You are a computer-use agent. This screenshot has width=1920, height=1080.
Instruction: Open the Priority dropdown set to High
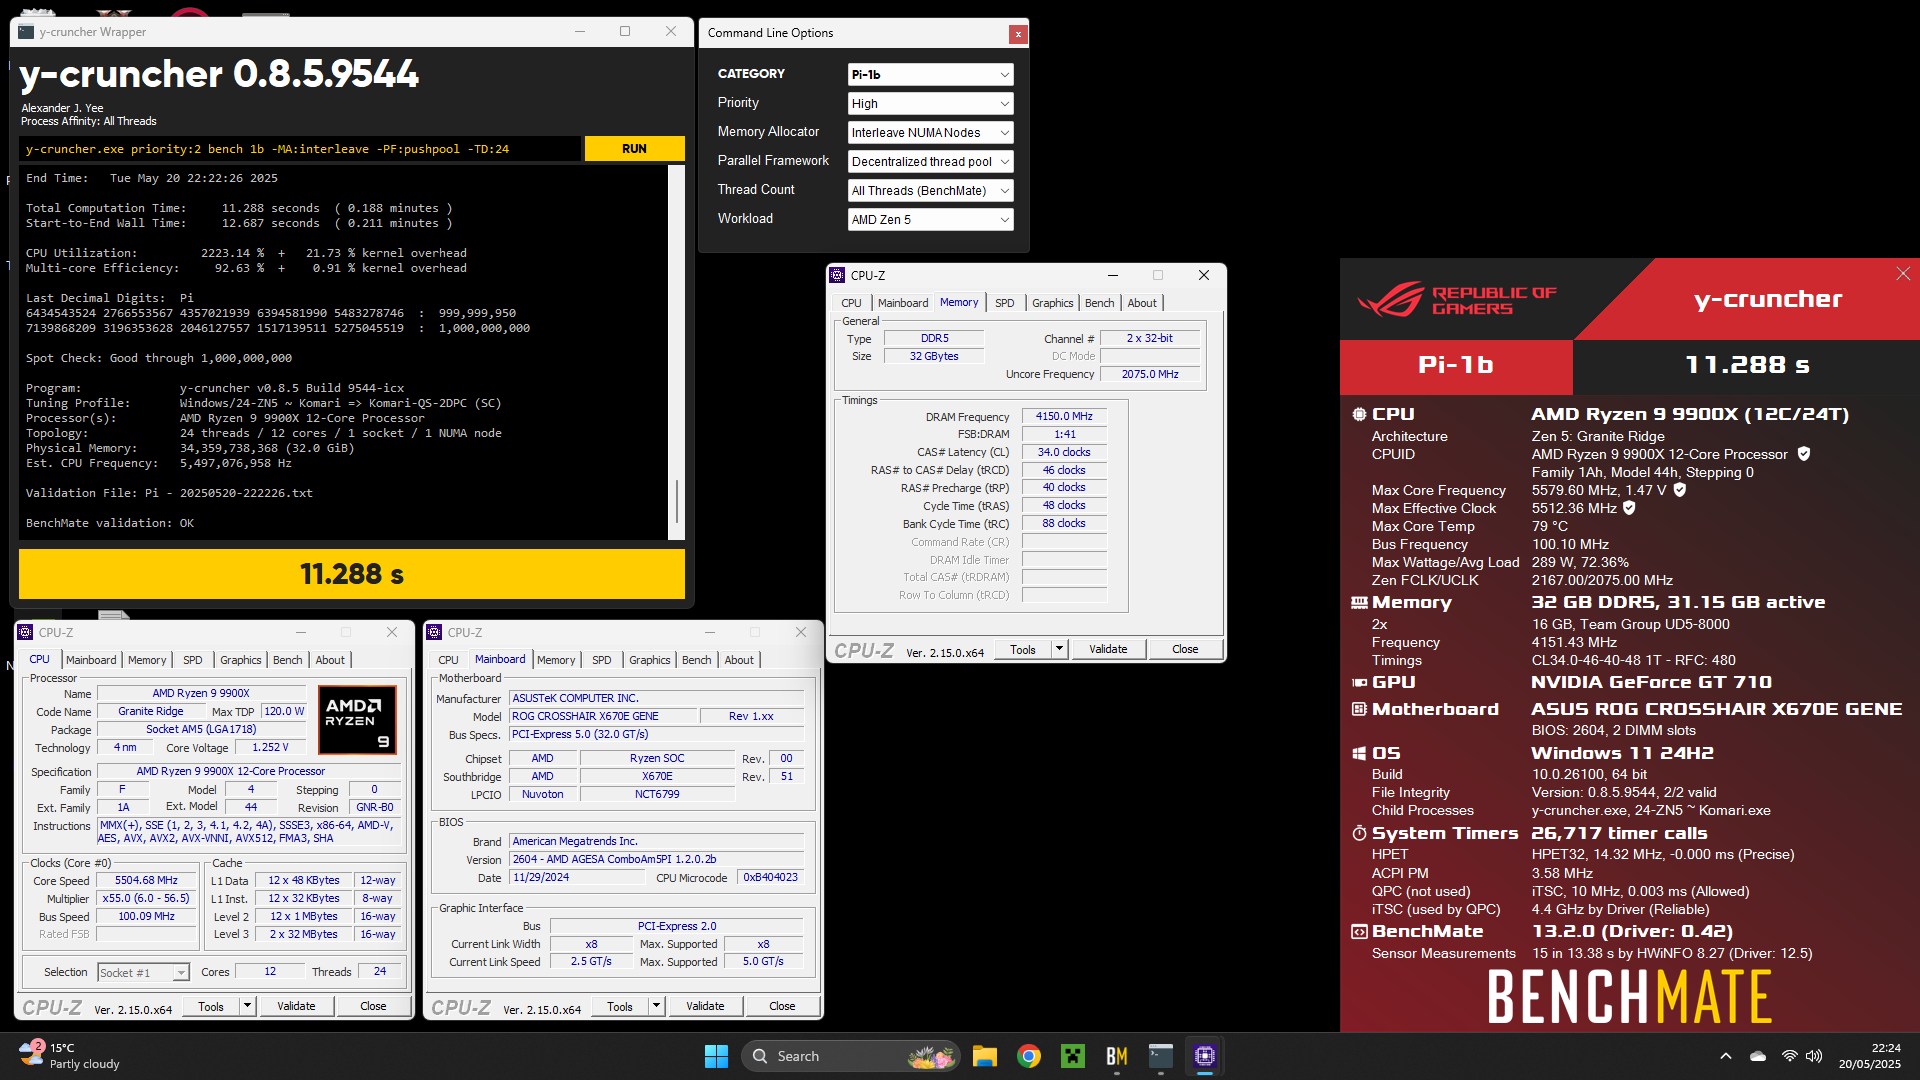pyautogui.click(x=930, y=104)
